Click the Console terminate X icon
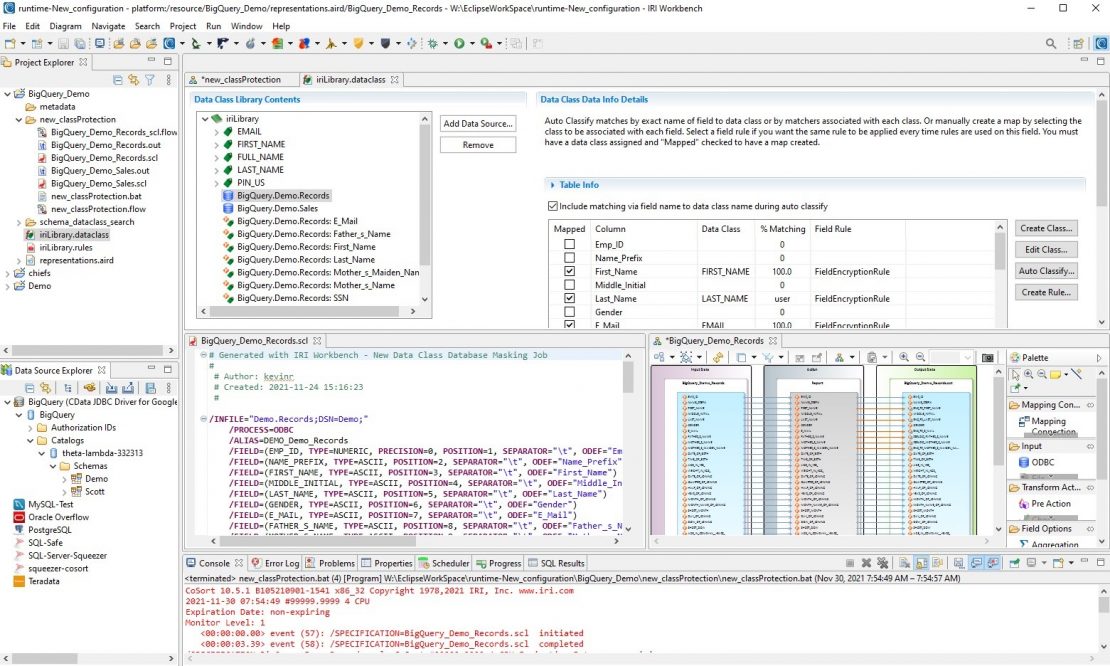1110x666 pixels. [x=866, y=563]
